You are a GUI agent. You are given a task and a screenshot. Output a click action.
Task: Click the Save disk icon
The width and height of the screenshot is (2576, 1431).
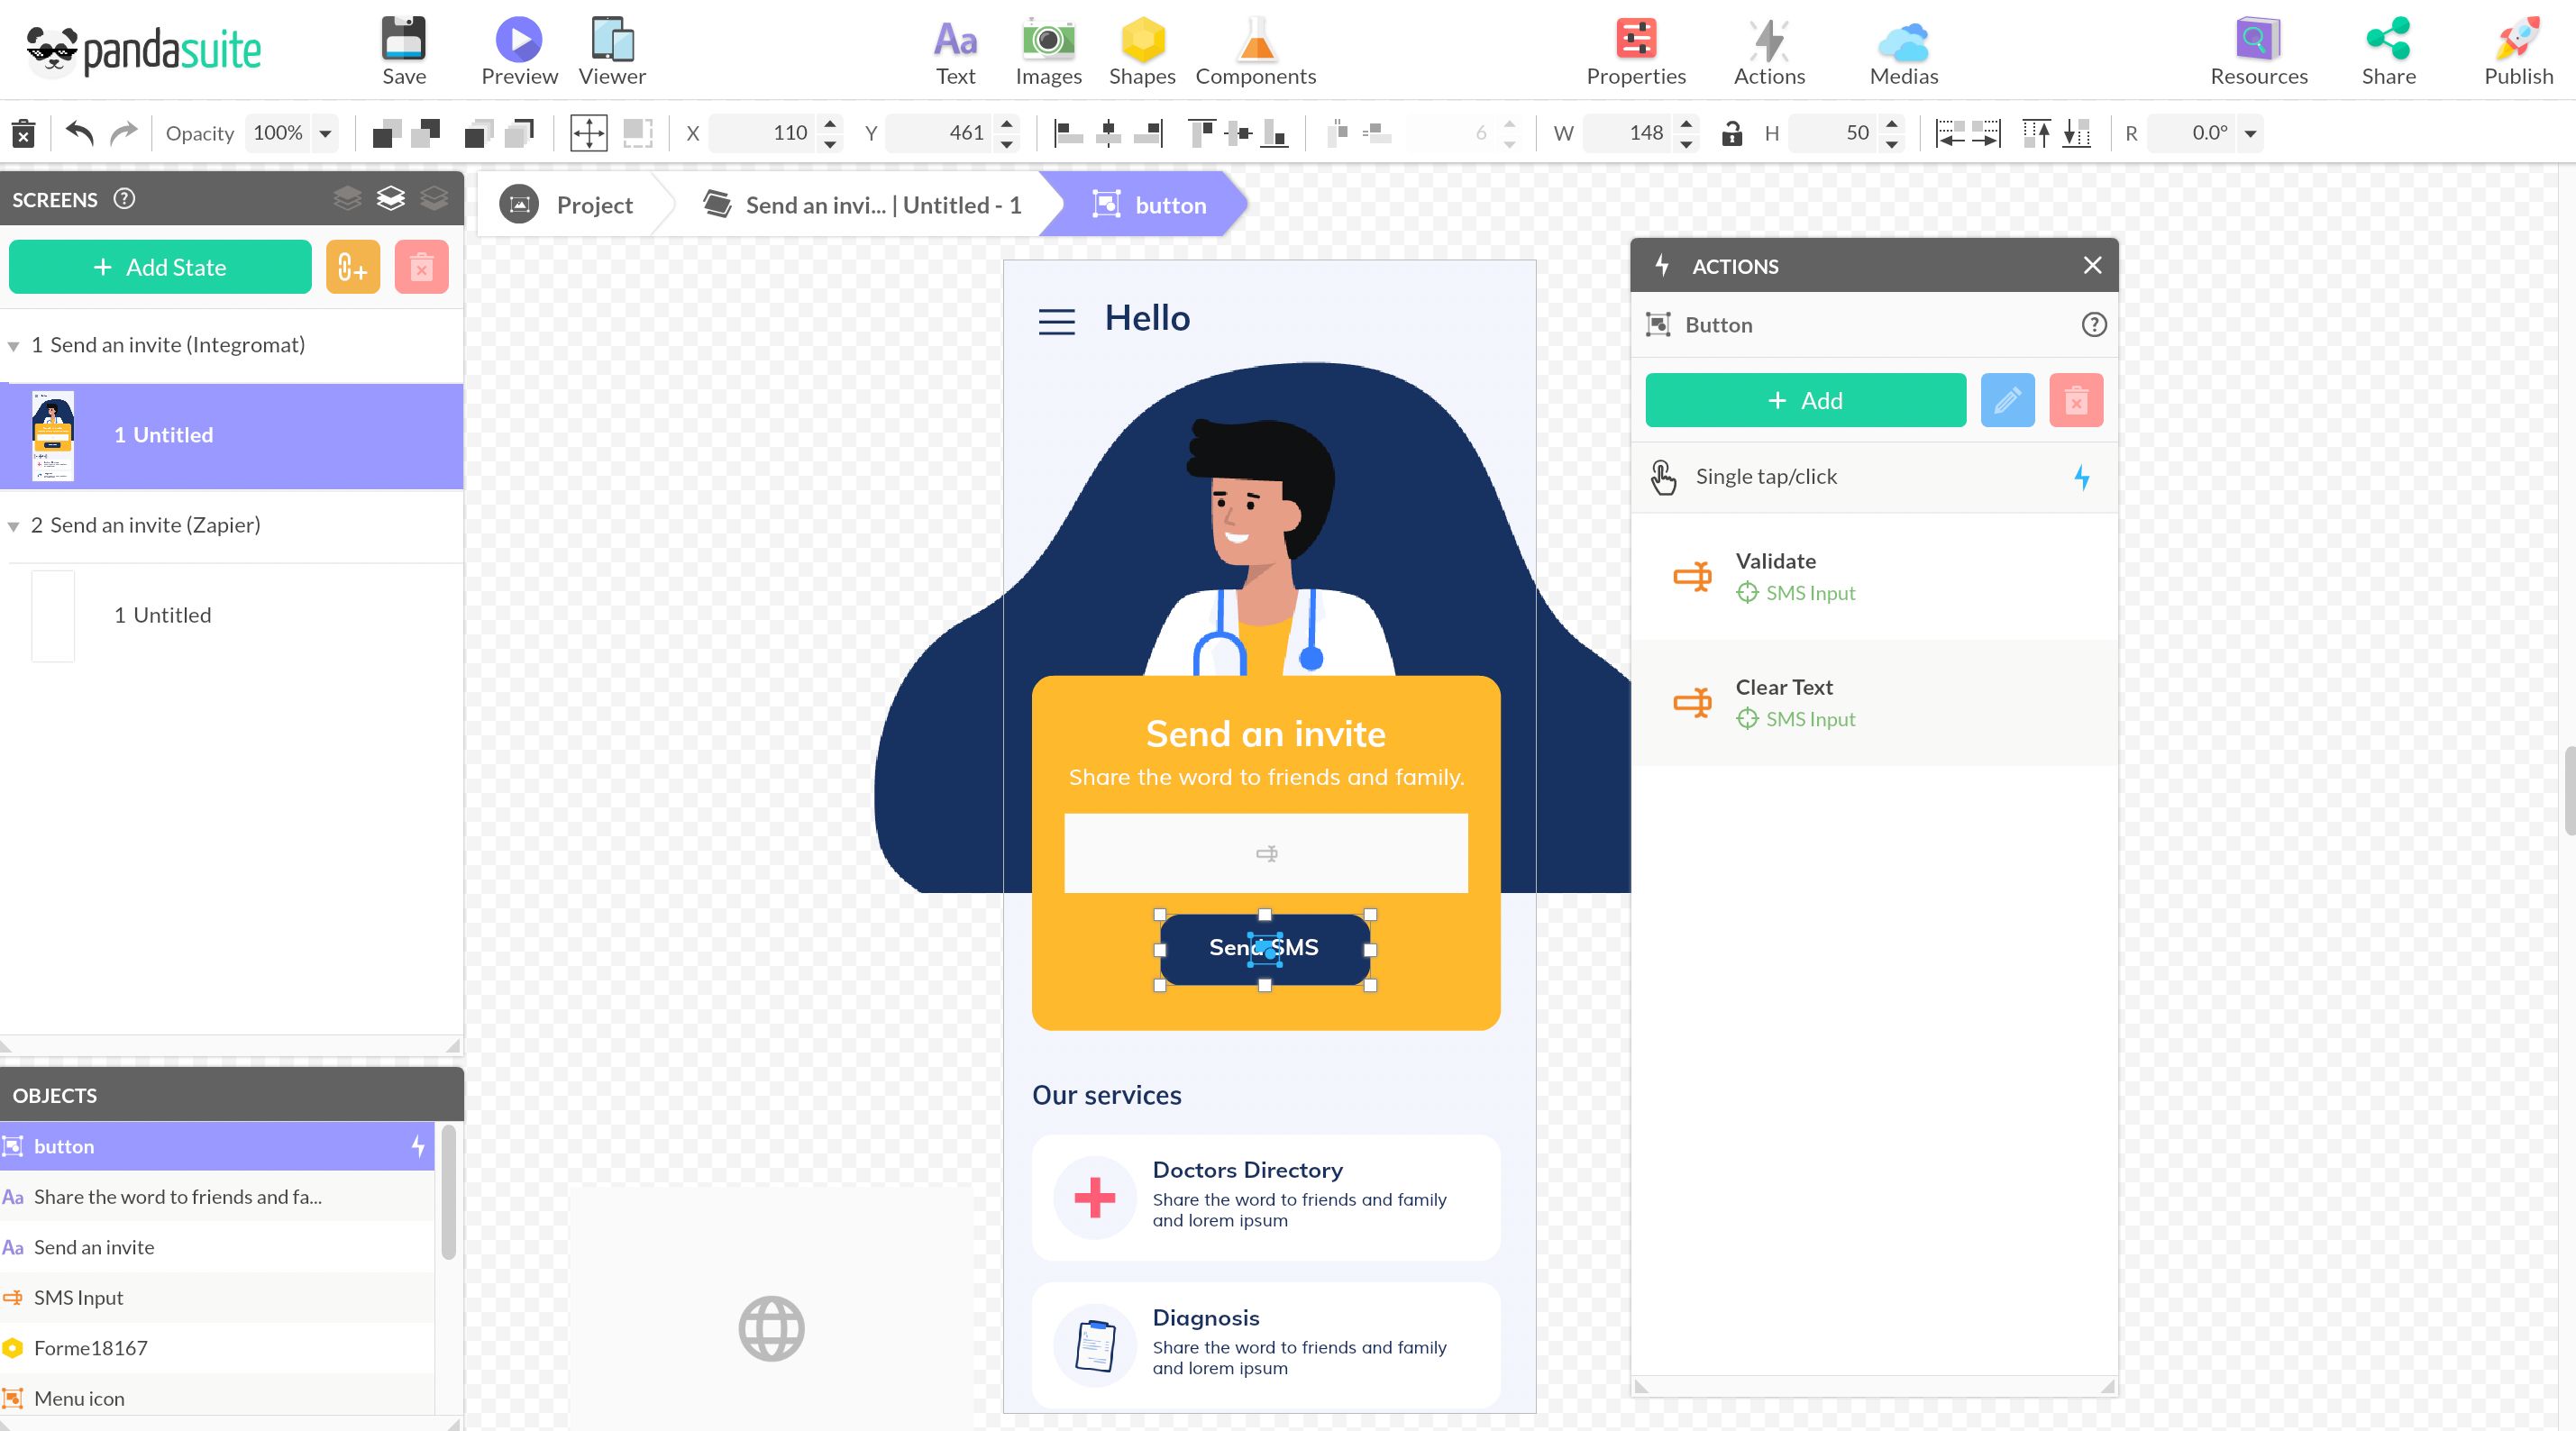coord(404,40)
